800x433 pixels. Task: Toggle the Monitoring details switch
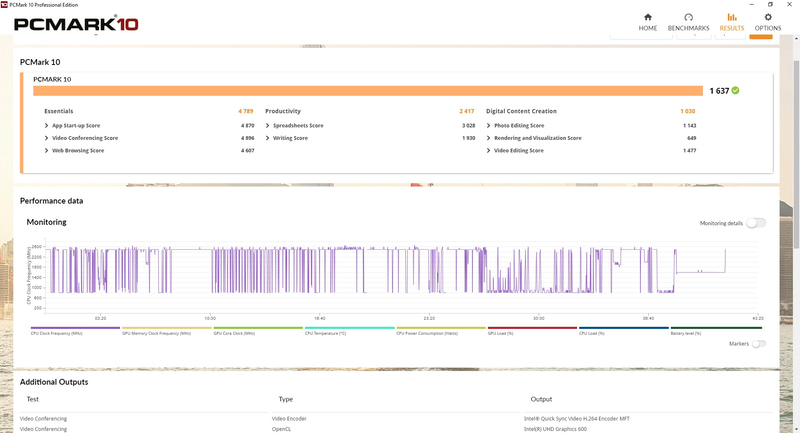click(756, 223)
